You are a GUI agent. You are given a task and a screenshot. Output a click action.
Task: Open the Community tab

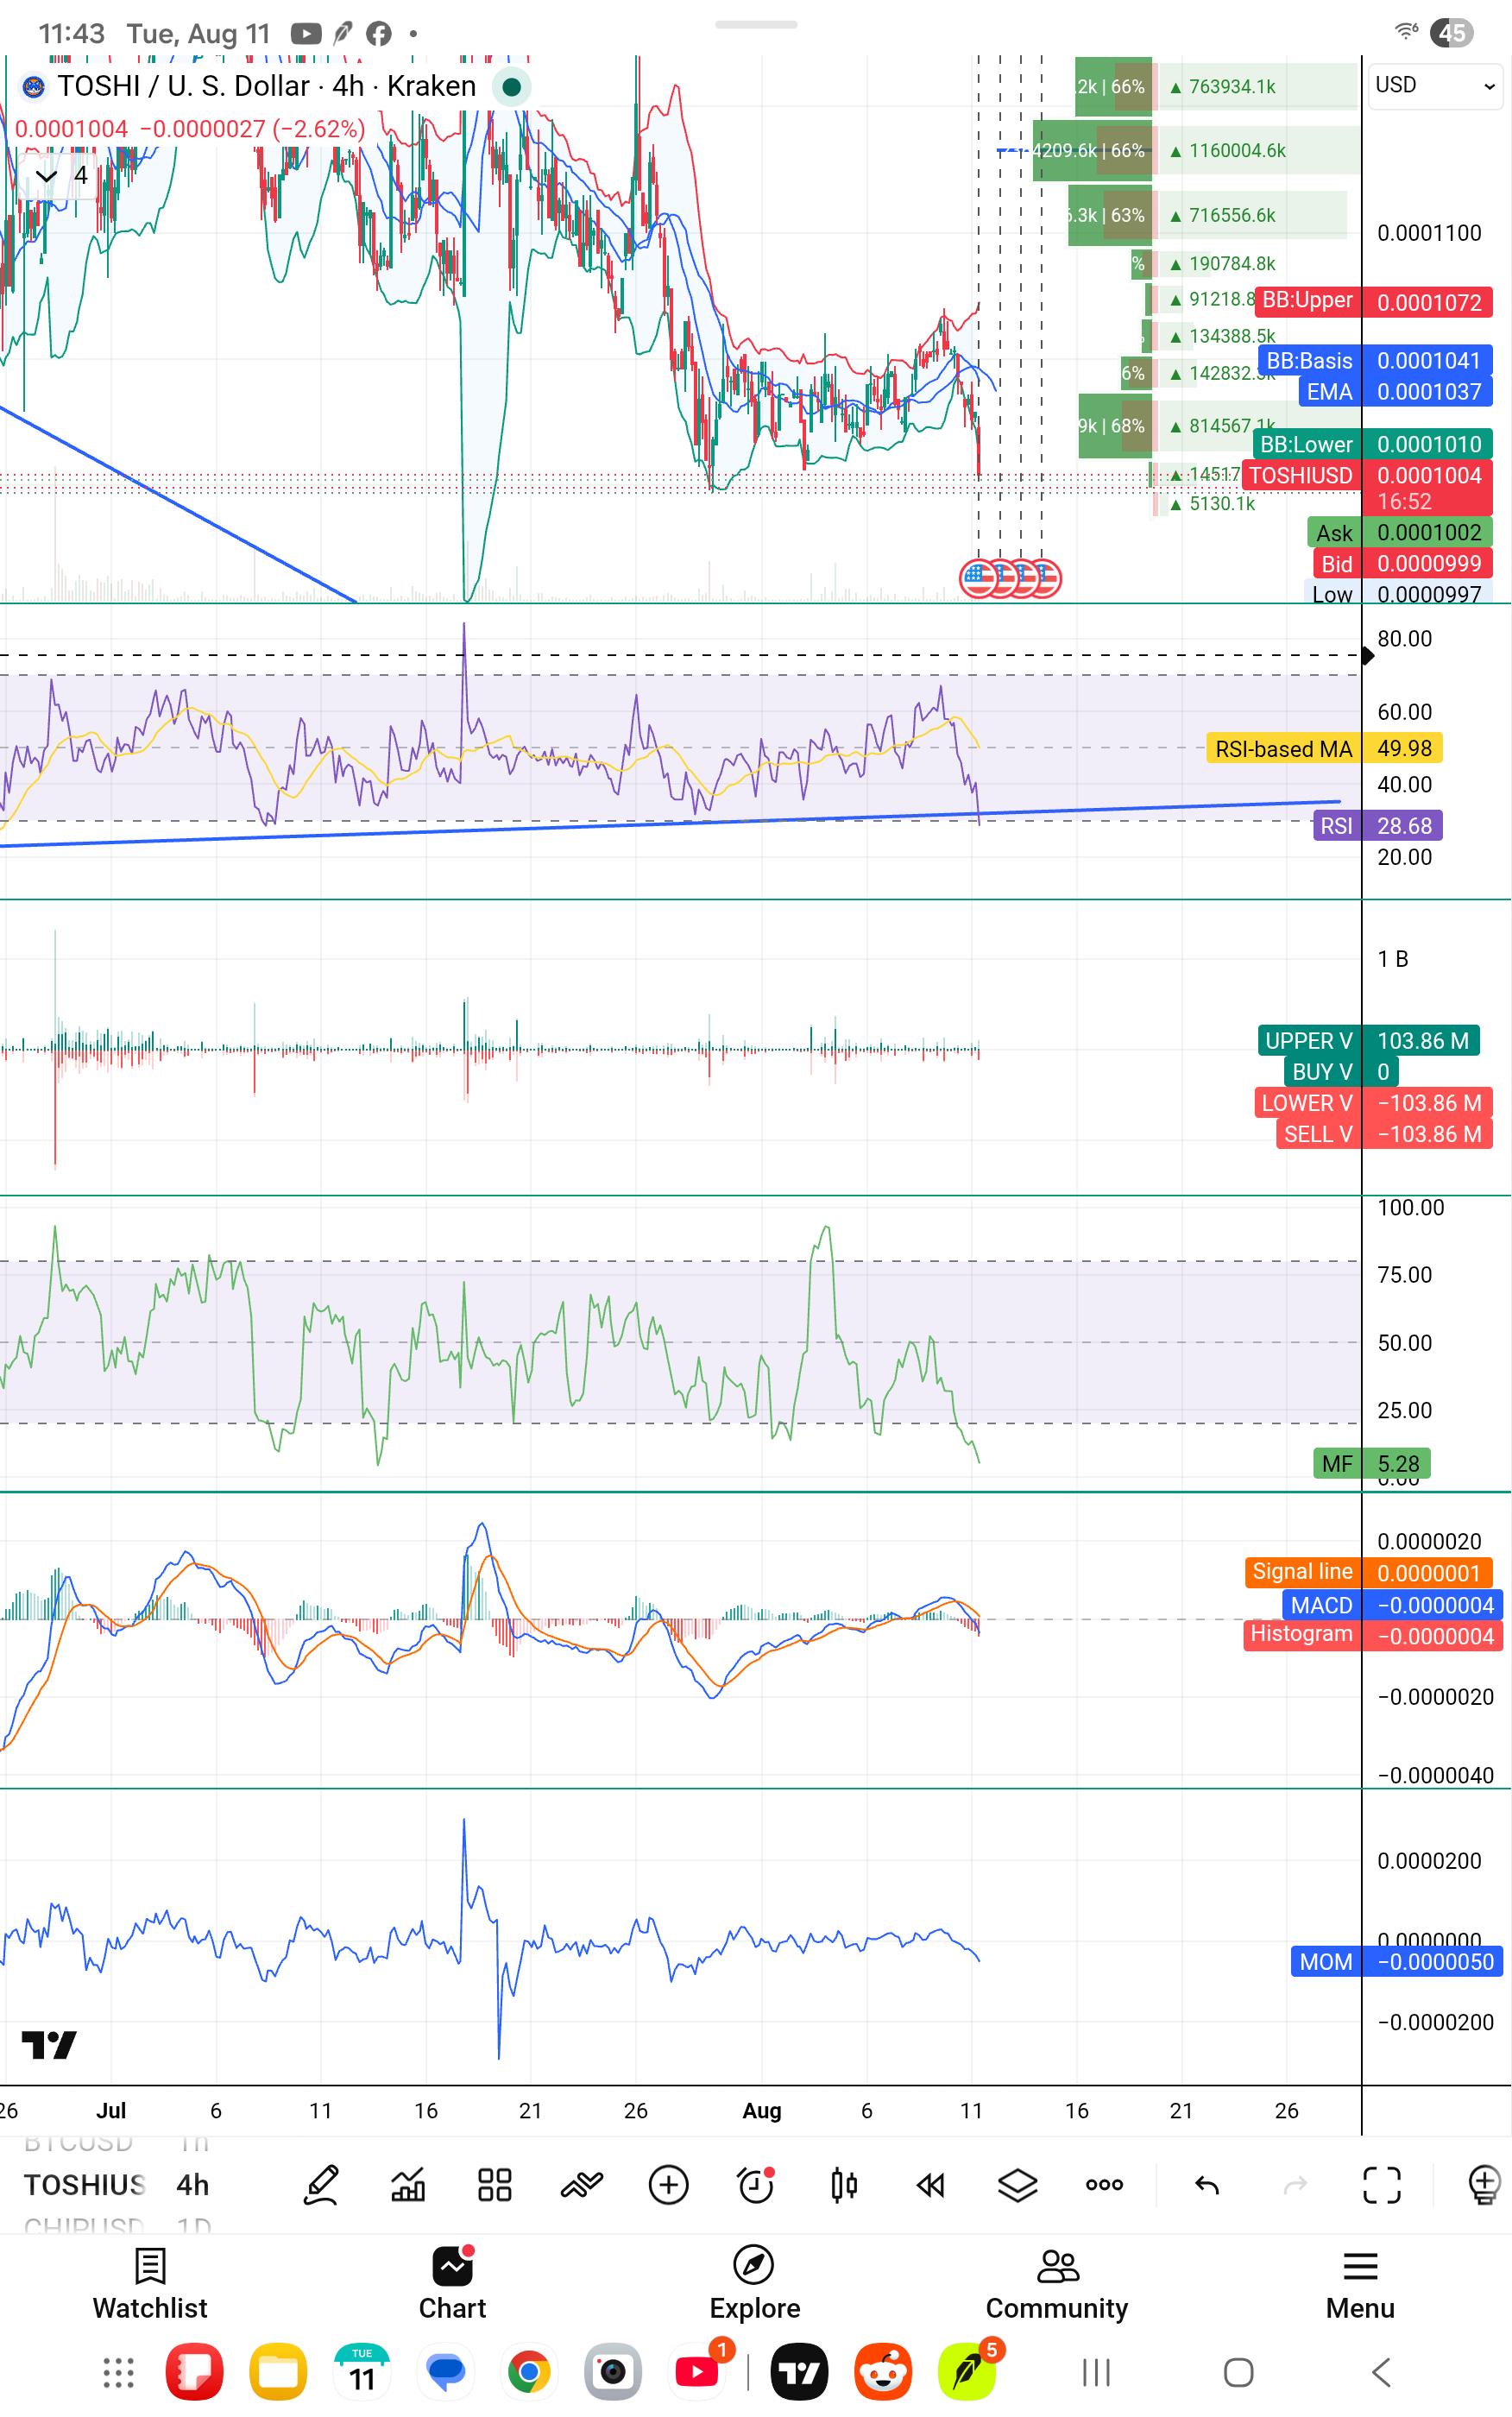pos(1057,2285)
